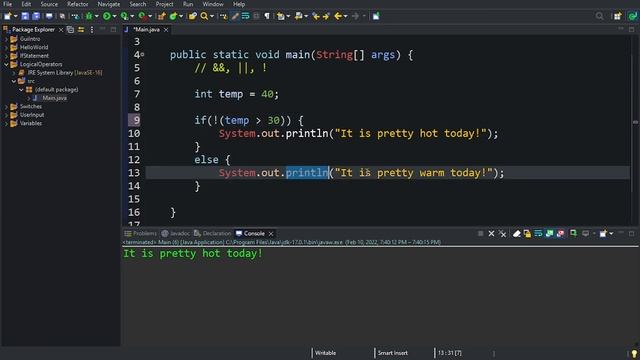The image size is (640, 360).
Task: Click the Pin Console icon
Action: coord(573,233)
